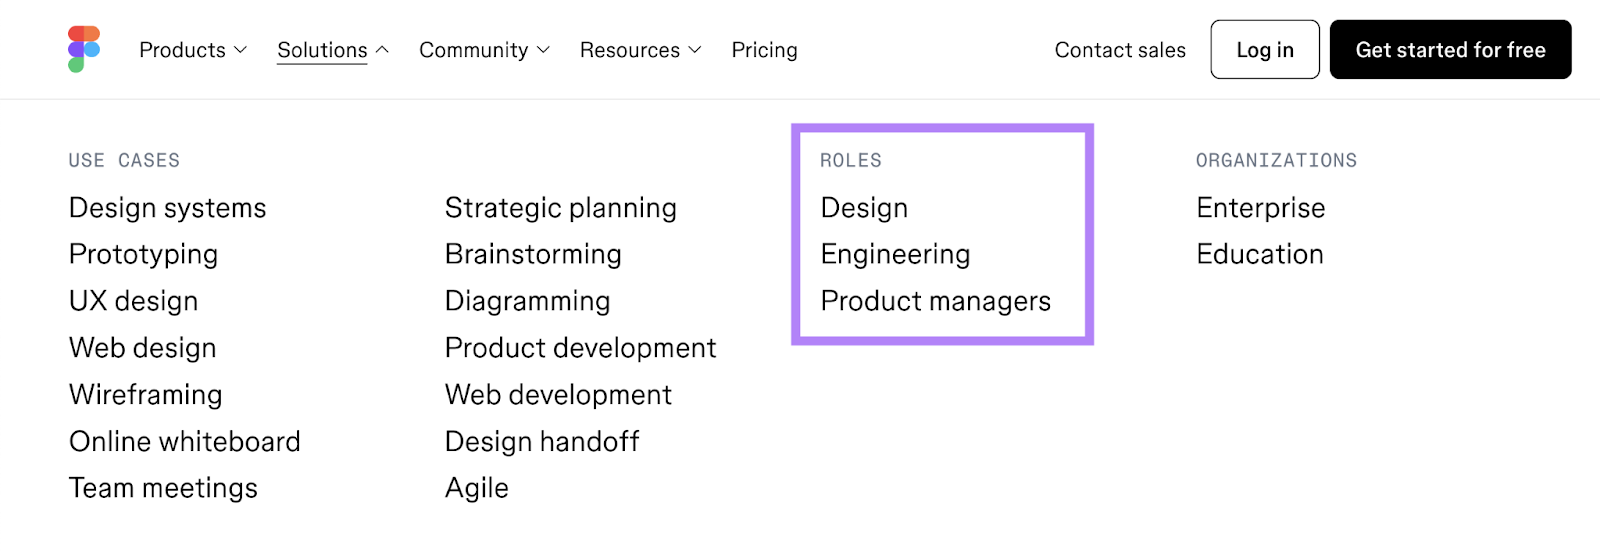
Task: Select Strategic planning from use cases
Action: [560, 208]
